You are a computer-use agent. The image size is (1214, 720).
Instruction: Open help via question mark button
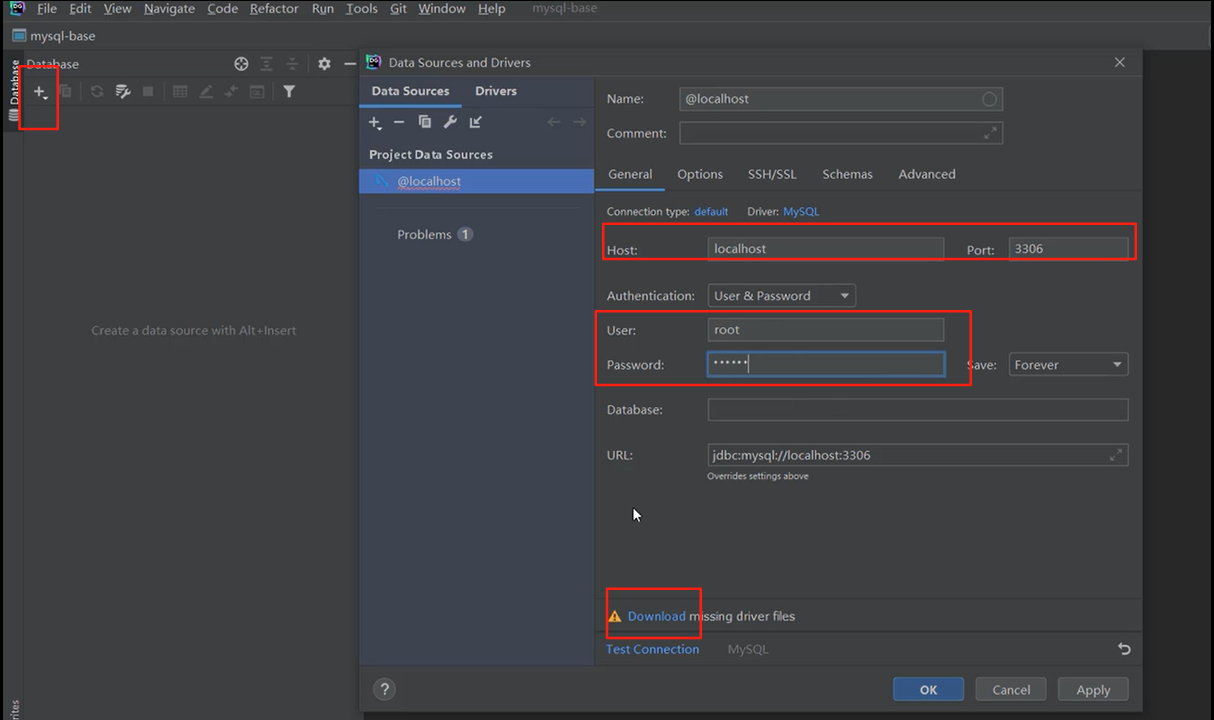click(x=384, y=689)
